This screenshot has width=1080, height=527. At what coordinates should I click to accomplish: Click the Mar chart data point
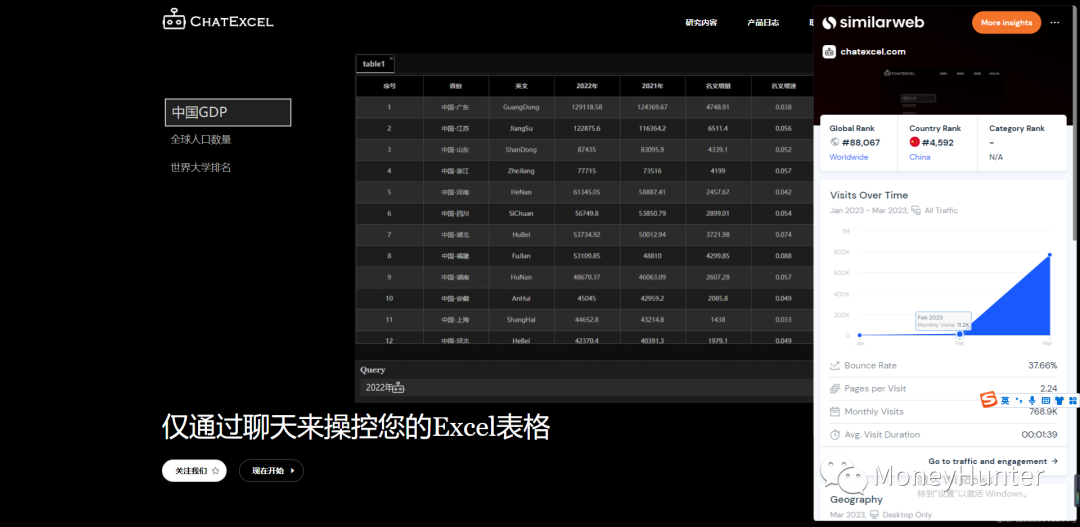coord(1050,255)
